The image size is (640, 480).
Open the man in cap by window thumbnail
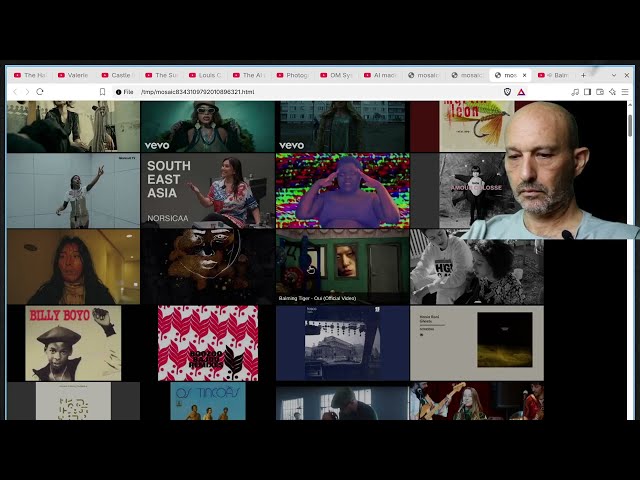click(x=342, y=401)
